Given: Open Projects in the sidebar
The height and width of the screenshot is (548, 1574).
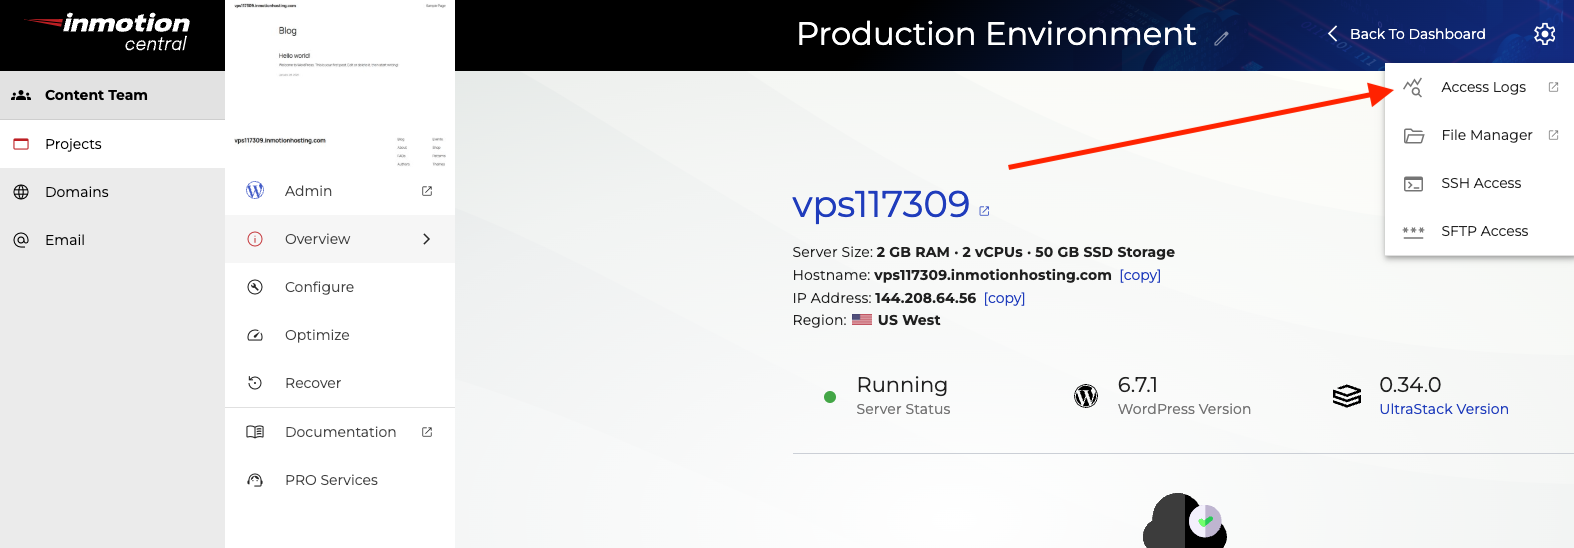Looking at the screenshot, I should (x=73, y=144).
